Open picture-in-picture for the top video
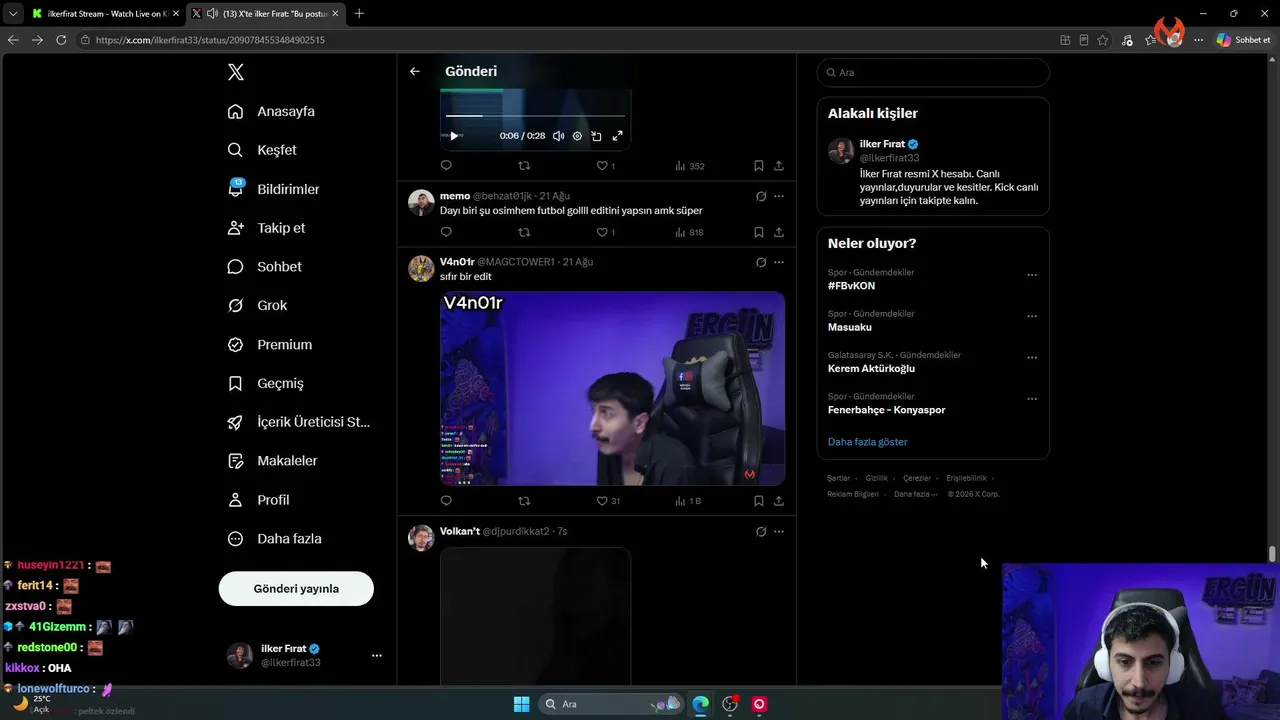Image resolution: width=1280 pixels, height=720 pixels. [596, 136]
